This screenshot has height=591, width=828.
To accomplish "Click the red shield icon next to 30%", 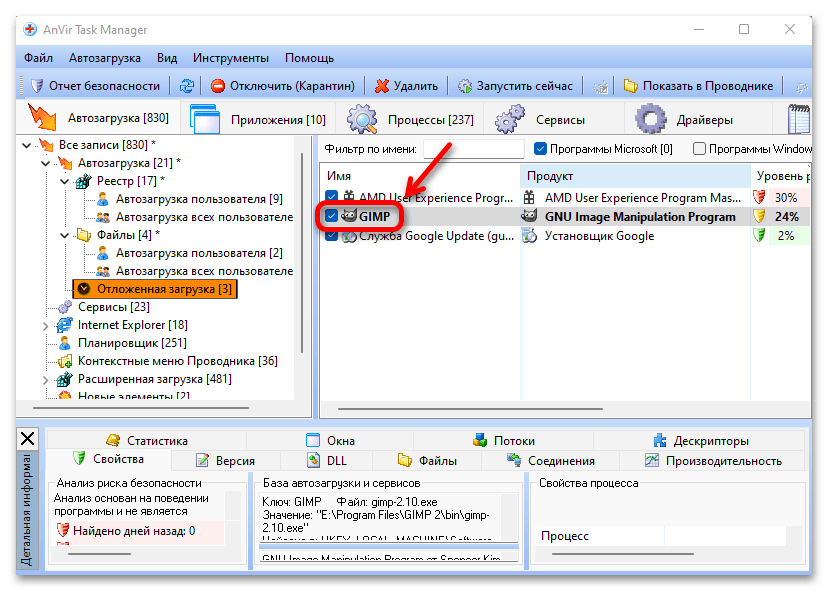I will [x=759, y=198].
